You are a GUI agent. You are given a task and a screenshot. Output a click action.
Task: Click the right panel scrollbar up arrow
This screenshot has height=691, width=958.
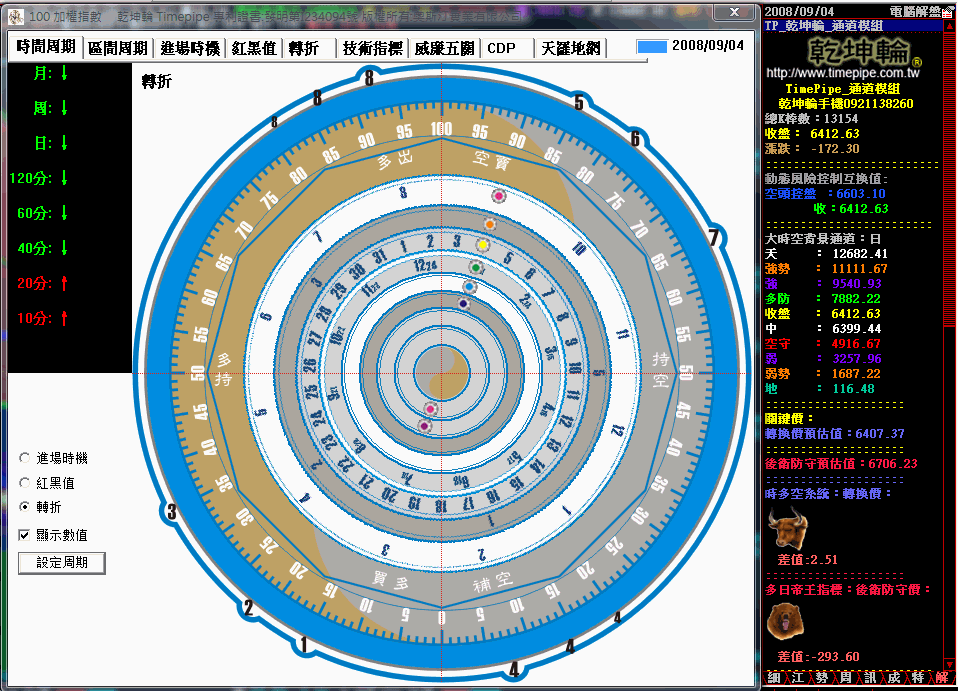pos(950,26)
